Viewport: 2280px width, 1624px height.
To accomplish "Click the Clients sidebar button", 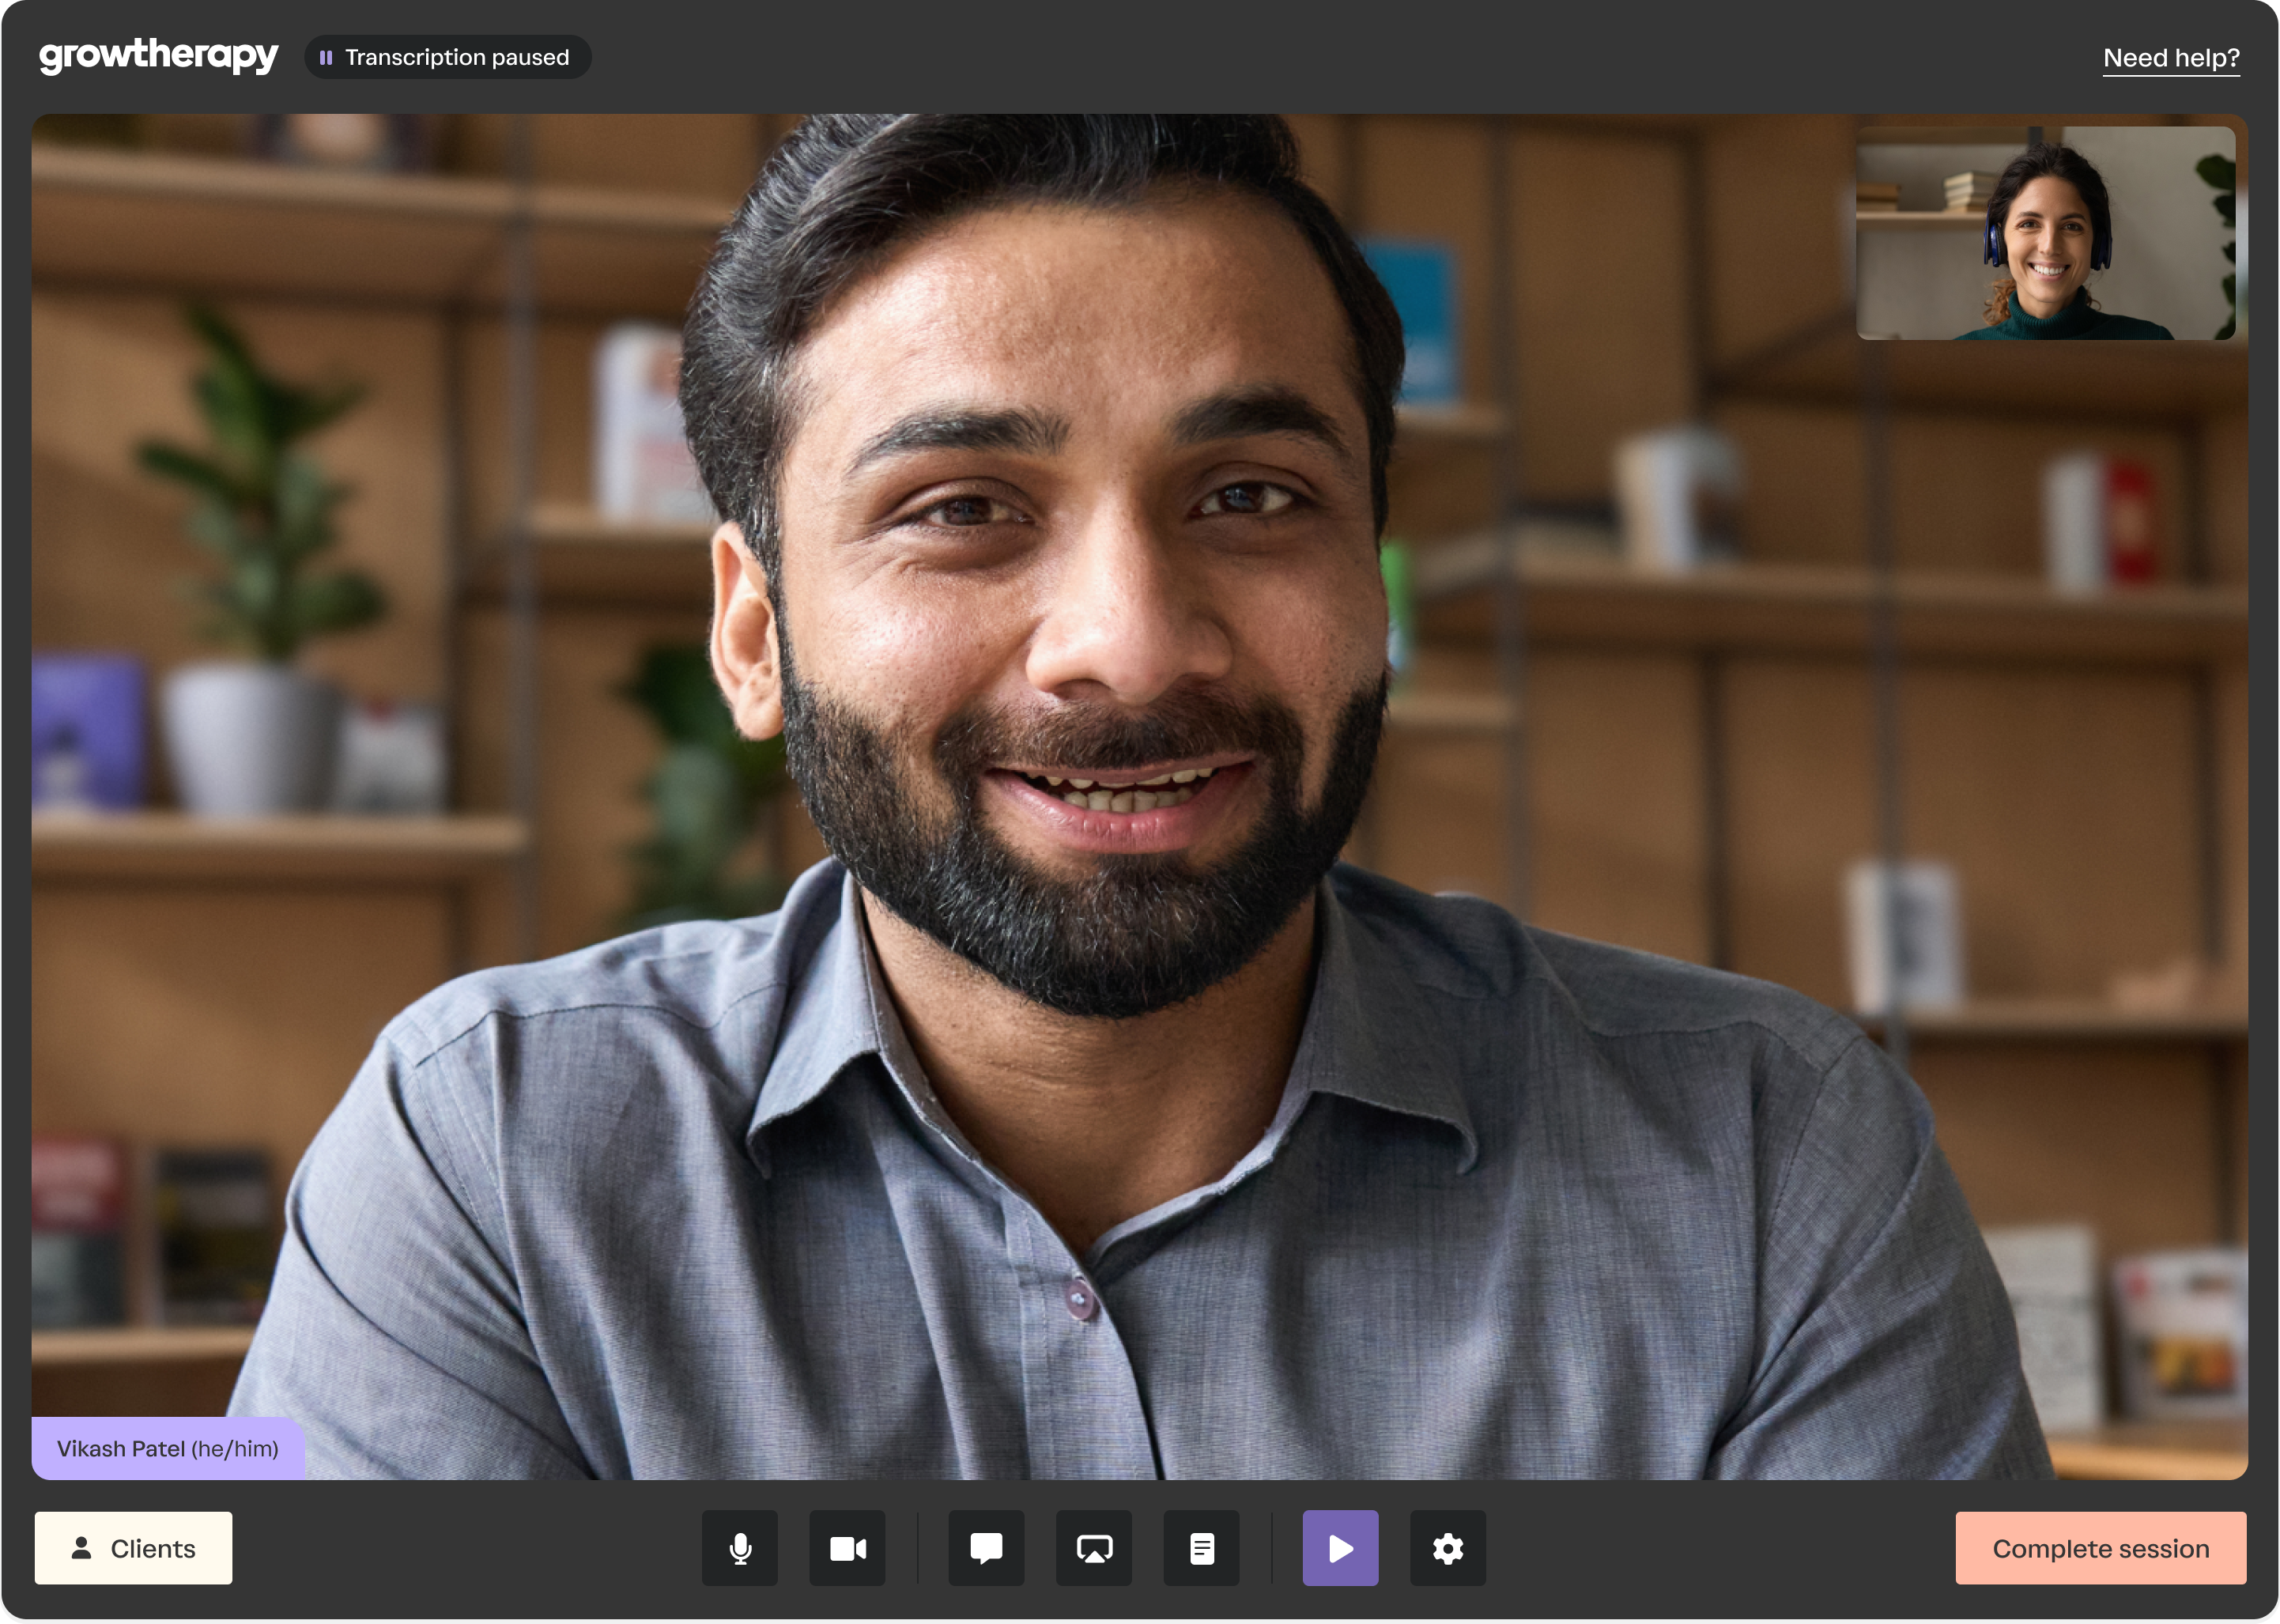I will click(x=137, y=1547).
